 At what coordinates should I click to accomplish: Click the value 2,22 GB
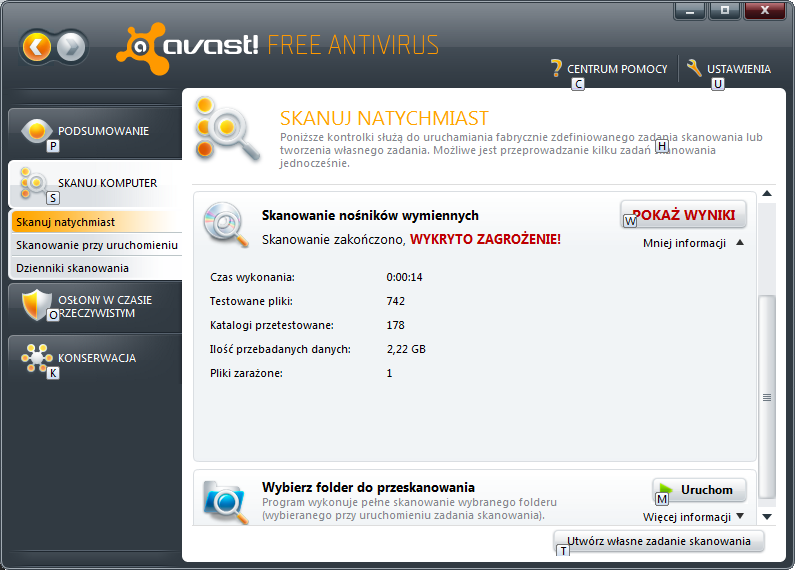406,349
